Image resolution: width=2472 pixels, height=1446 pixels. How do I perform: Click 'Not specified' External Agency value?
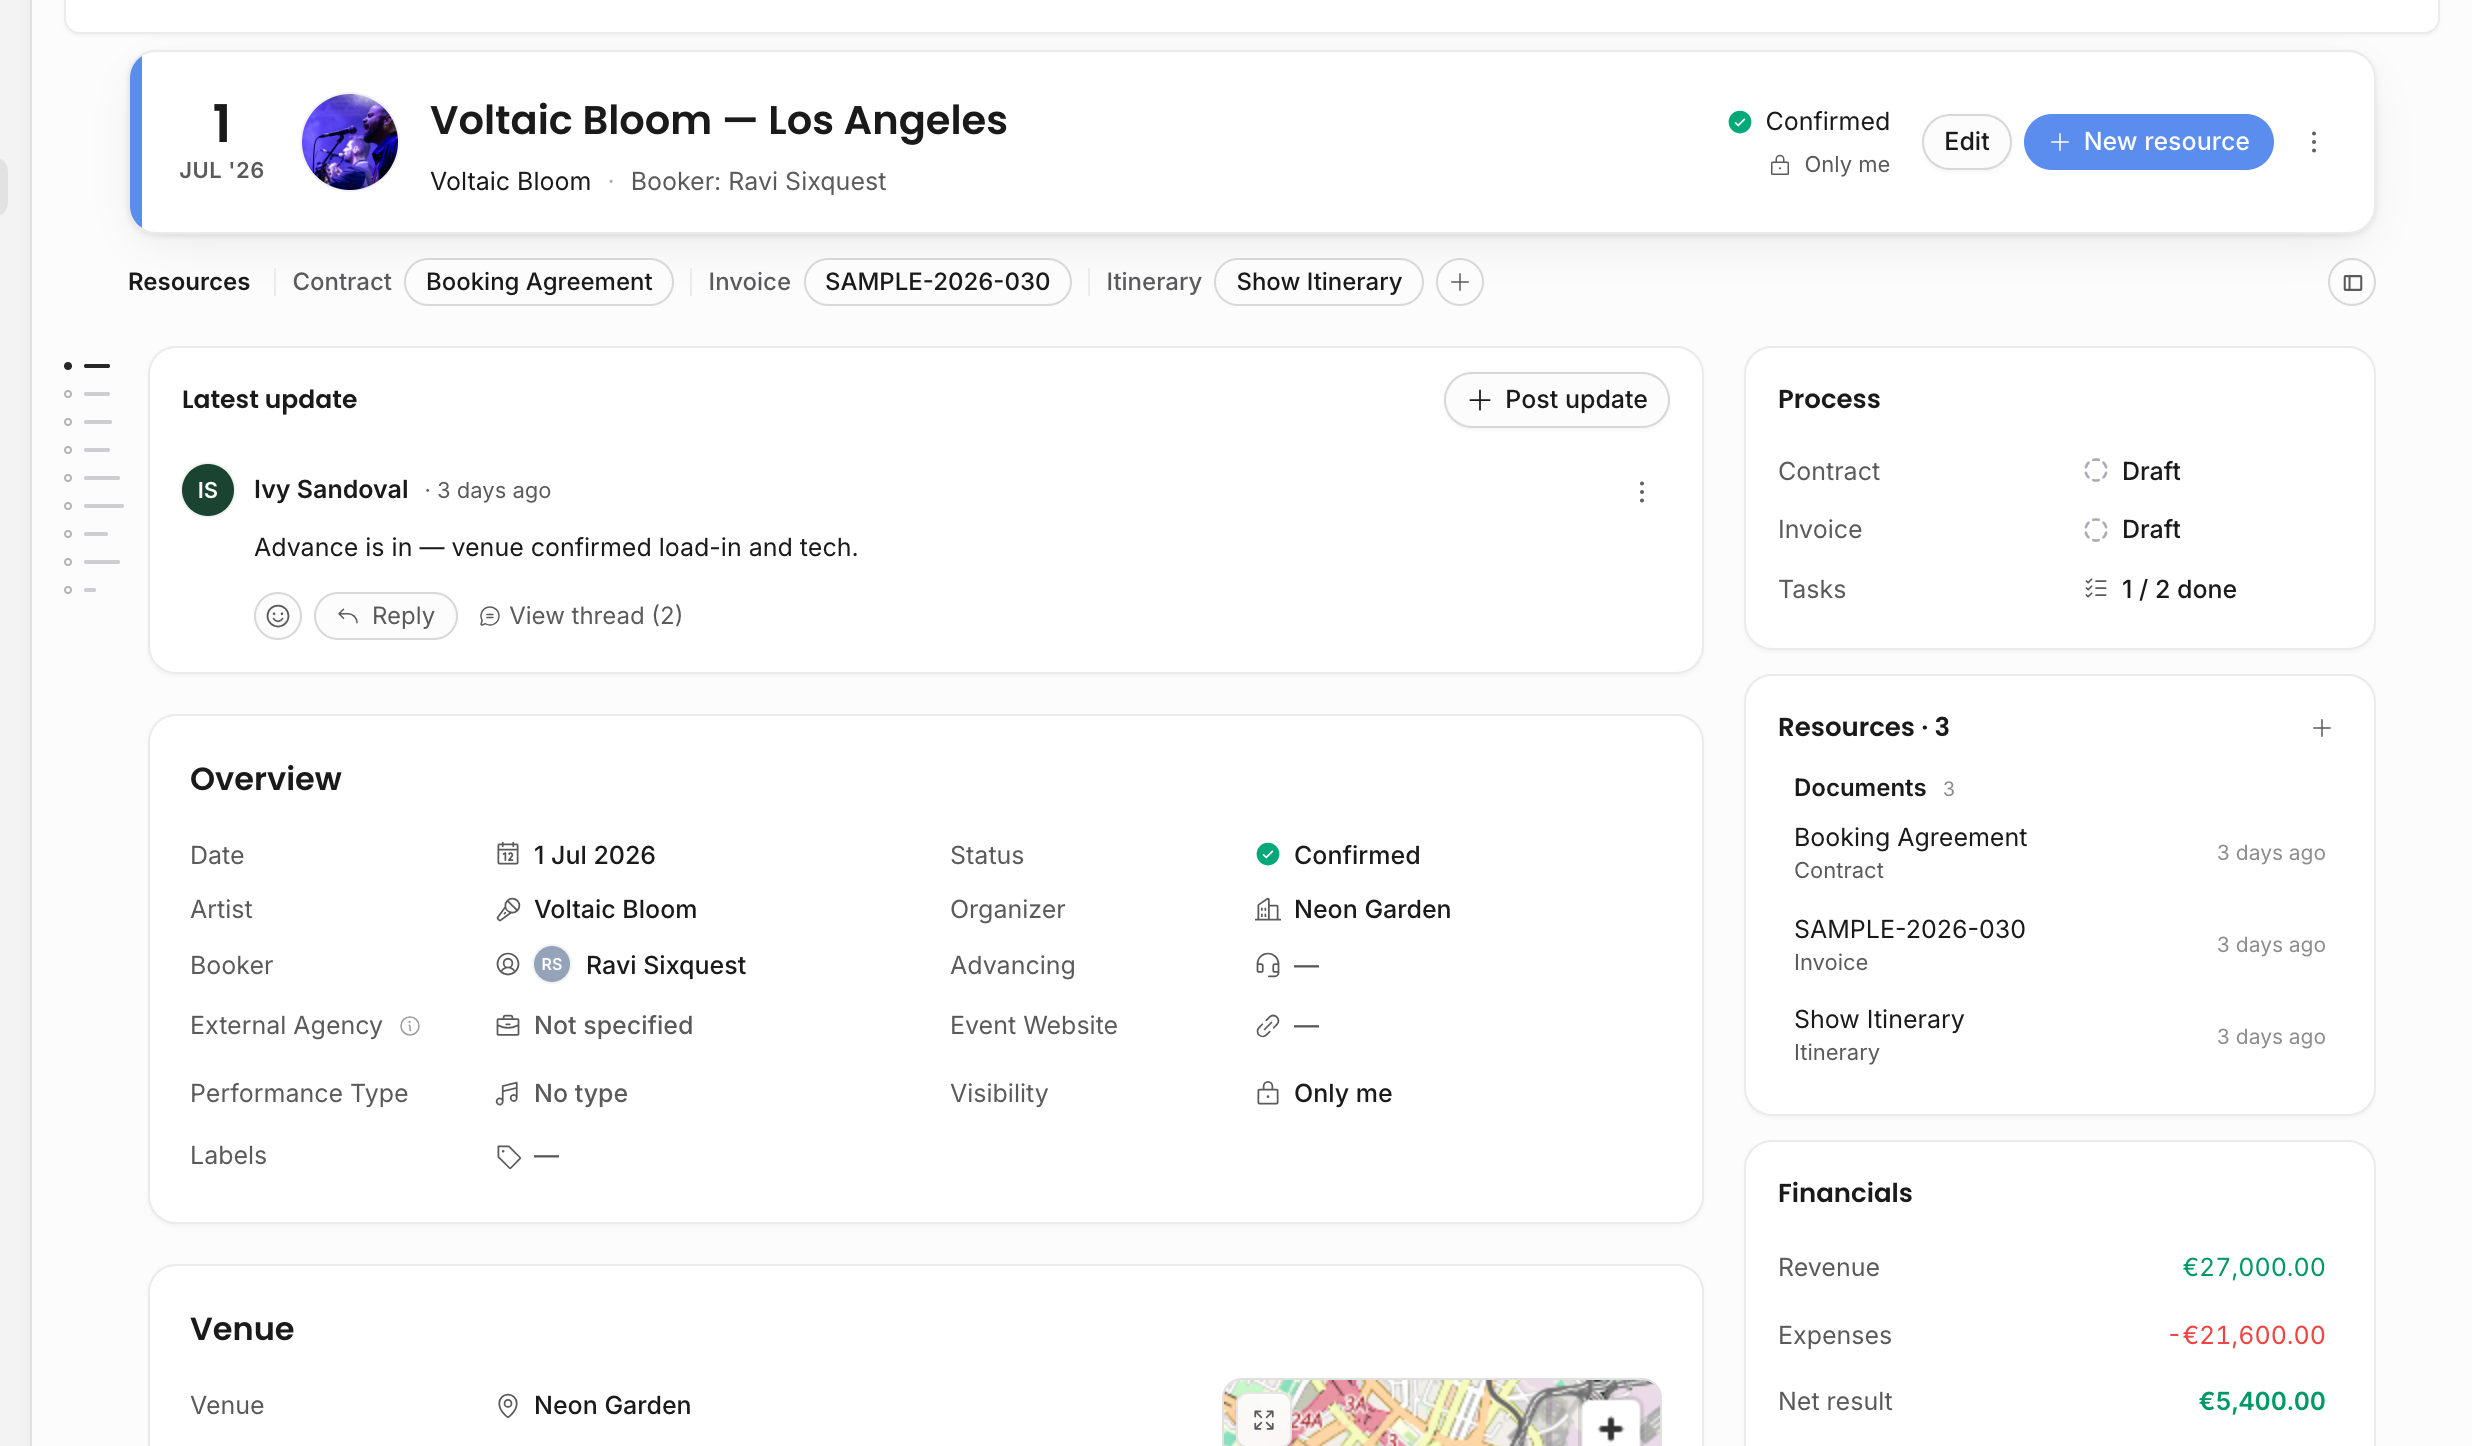[613, 1025]
